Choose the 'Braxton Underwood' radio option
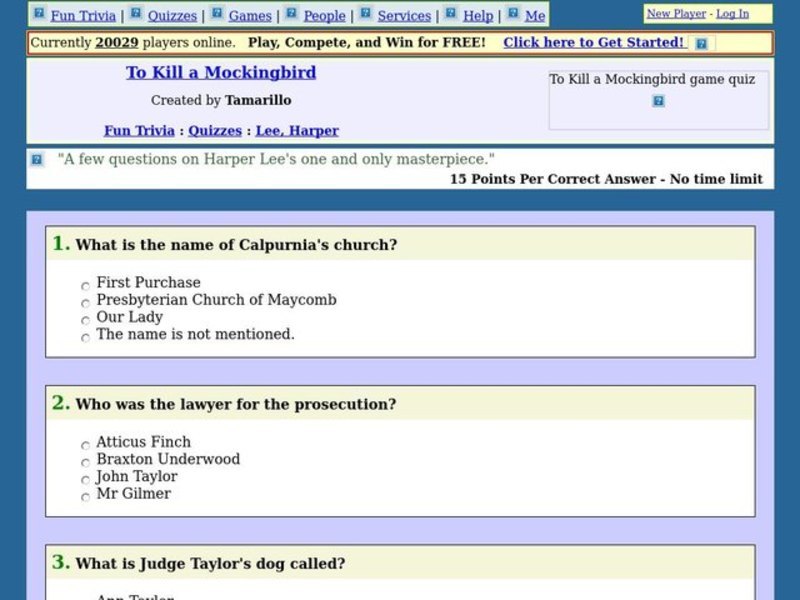Viewport: 800px width, 600px height. (x=86, y=462)
